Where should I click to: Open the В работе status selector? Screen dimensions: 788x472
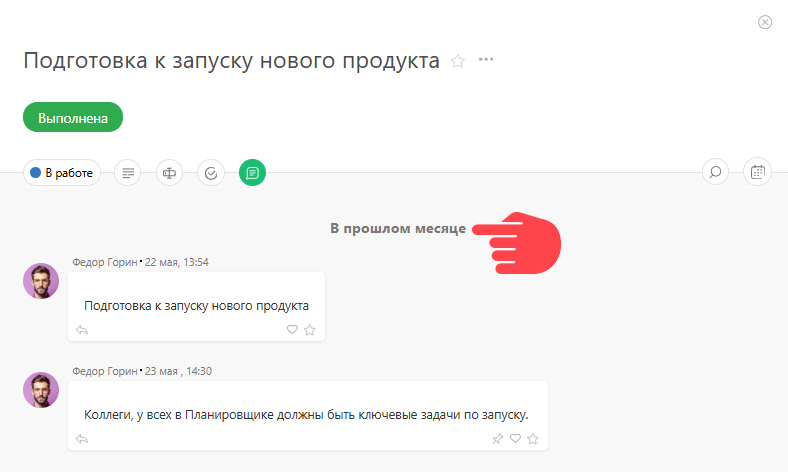tap(62, 172)
